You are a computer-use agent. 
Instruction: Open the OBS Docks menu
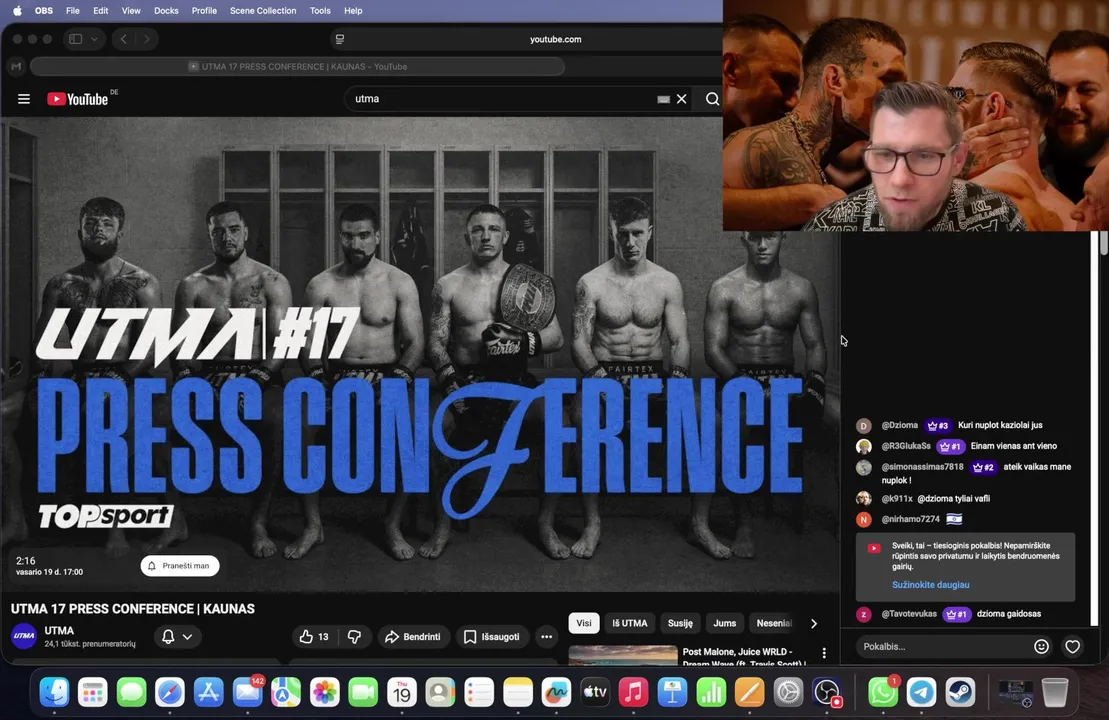pyautogui.click(x=166, y=11)
